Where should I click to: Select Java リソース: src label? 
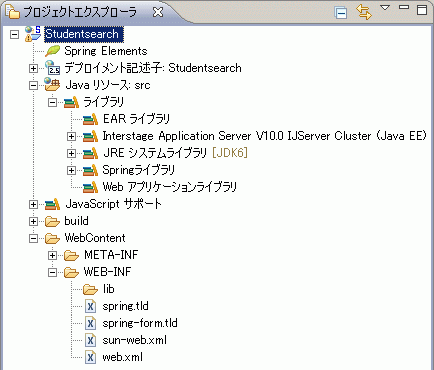(108, 85)
